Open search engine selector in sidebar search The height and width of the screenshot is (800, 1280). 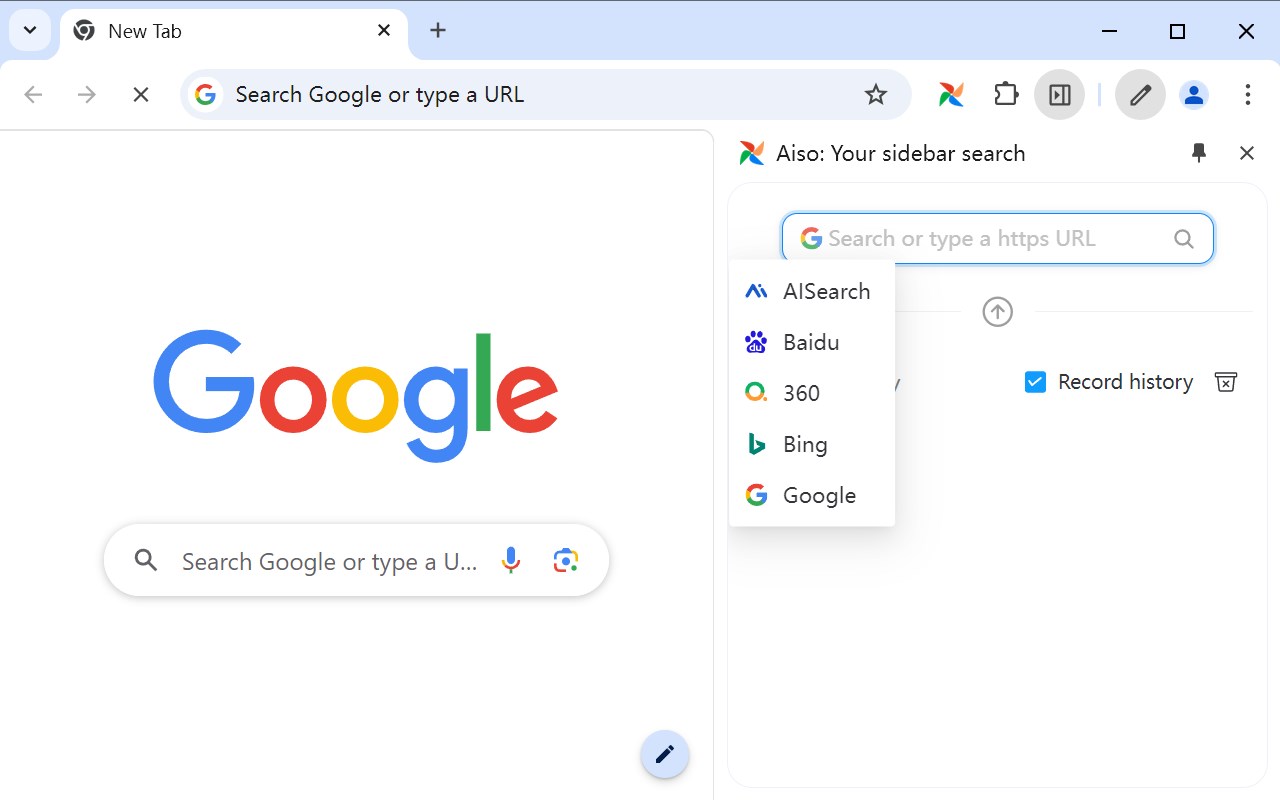click(x=811, y=239)
